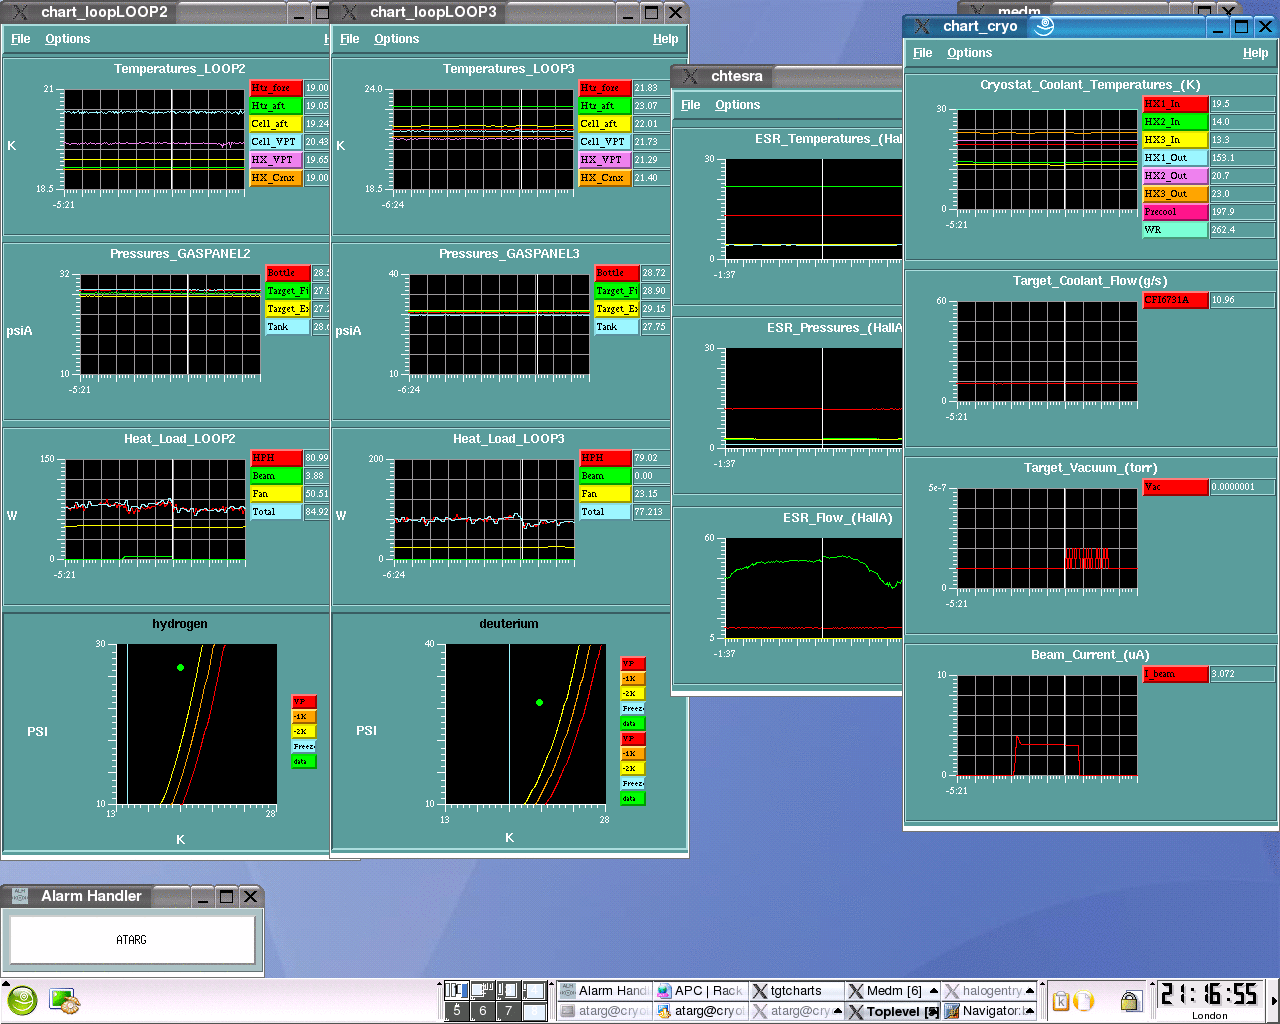
Task: Open File menu in chtesra window
Action: click(691, 105)
